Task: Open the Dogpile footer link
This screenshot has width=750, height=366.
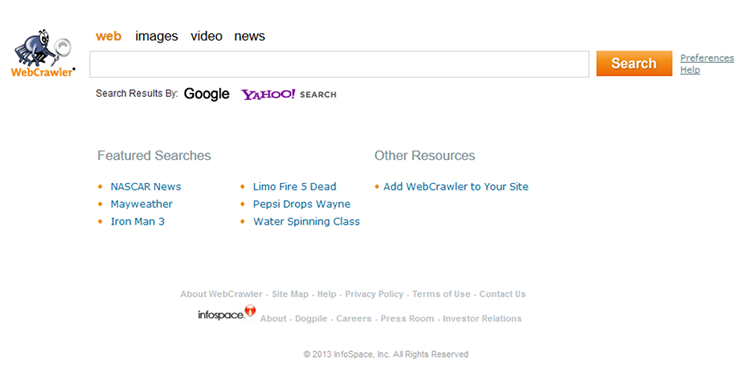Action: [x=311, y=319]
